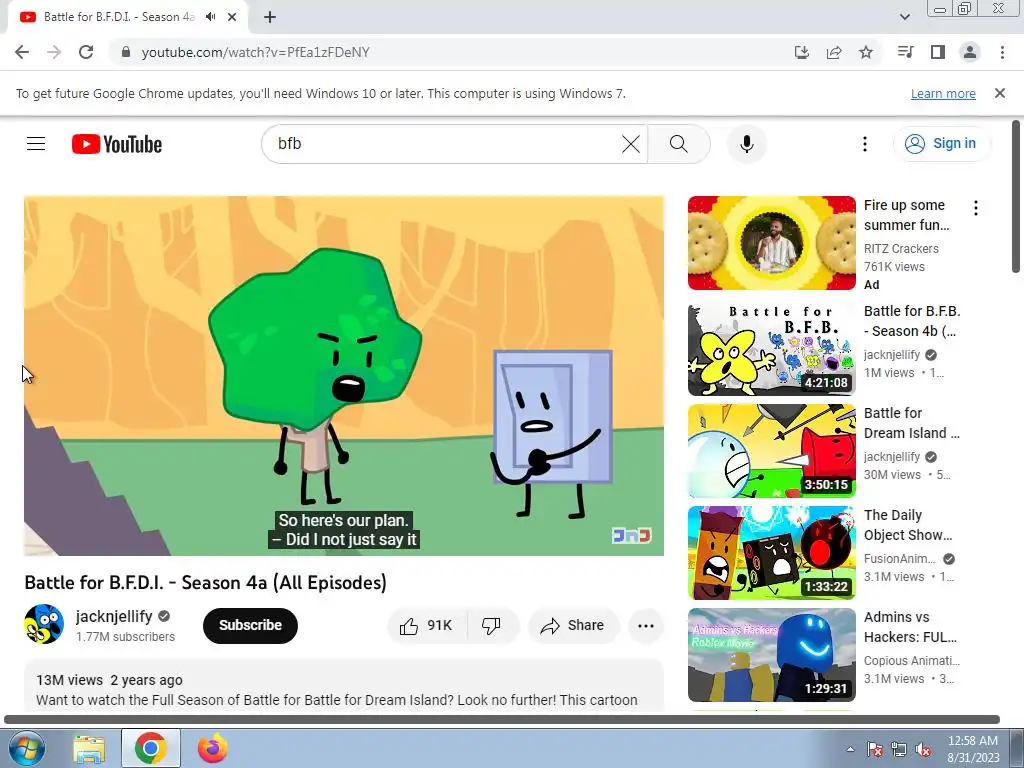Open the media controls icon in Chrome toolbar
1024x768 pixels.
click(906, 52)
